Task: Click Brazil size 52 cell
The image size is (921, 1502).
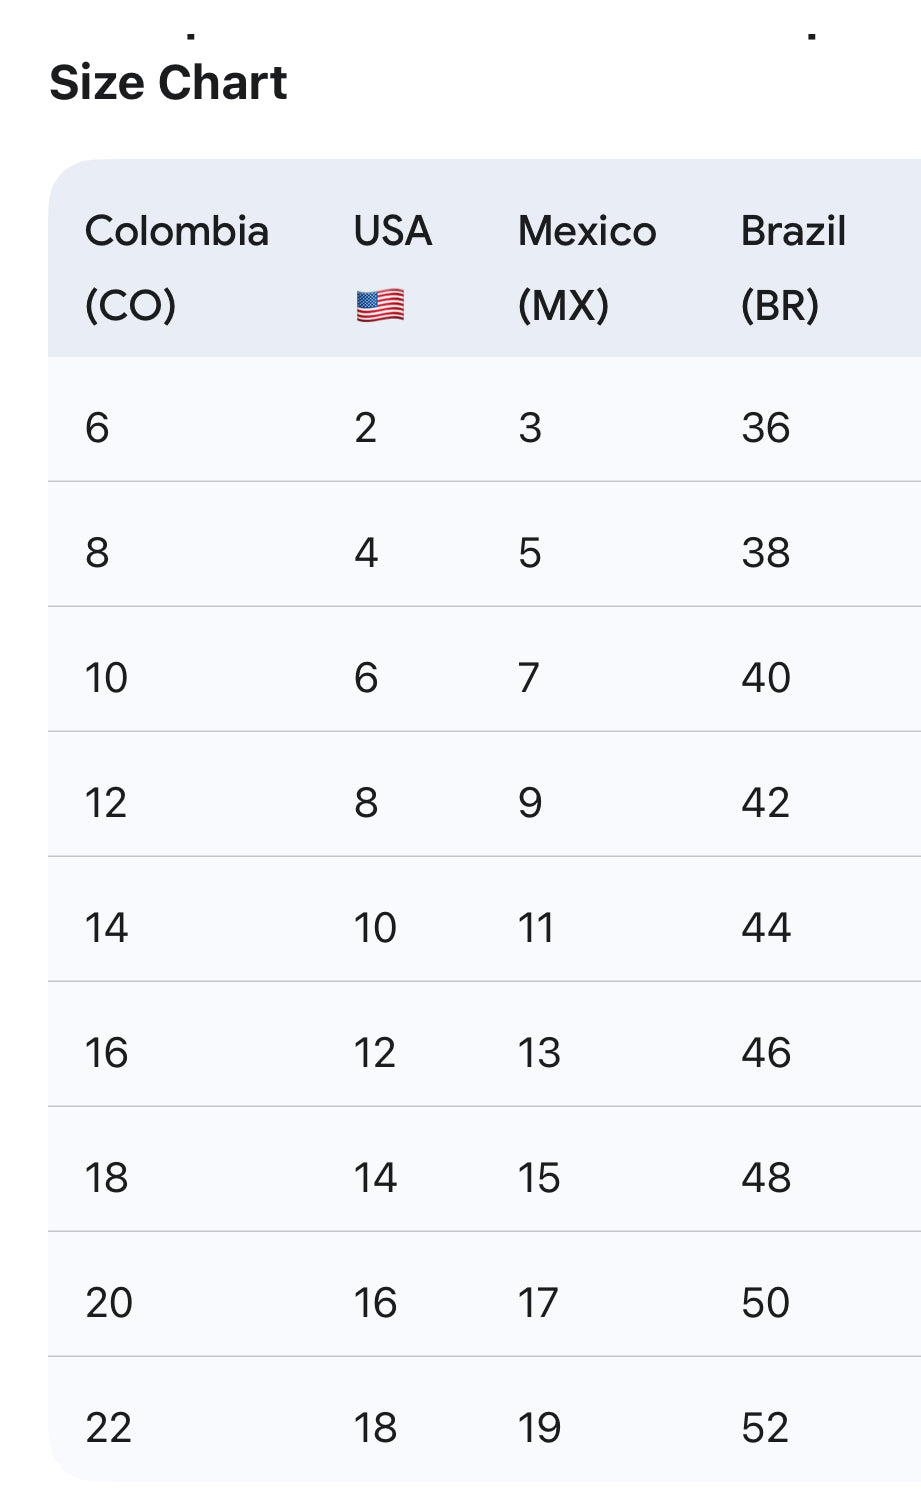Action: click(766, 1428)
